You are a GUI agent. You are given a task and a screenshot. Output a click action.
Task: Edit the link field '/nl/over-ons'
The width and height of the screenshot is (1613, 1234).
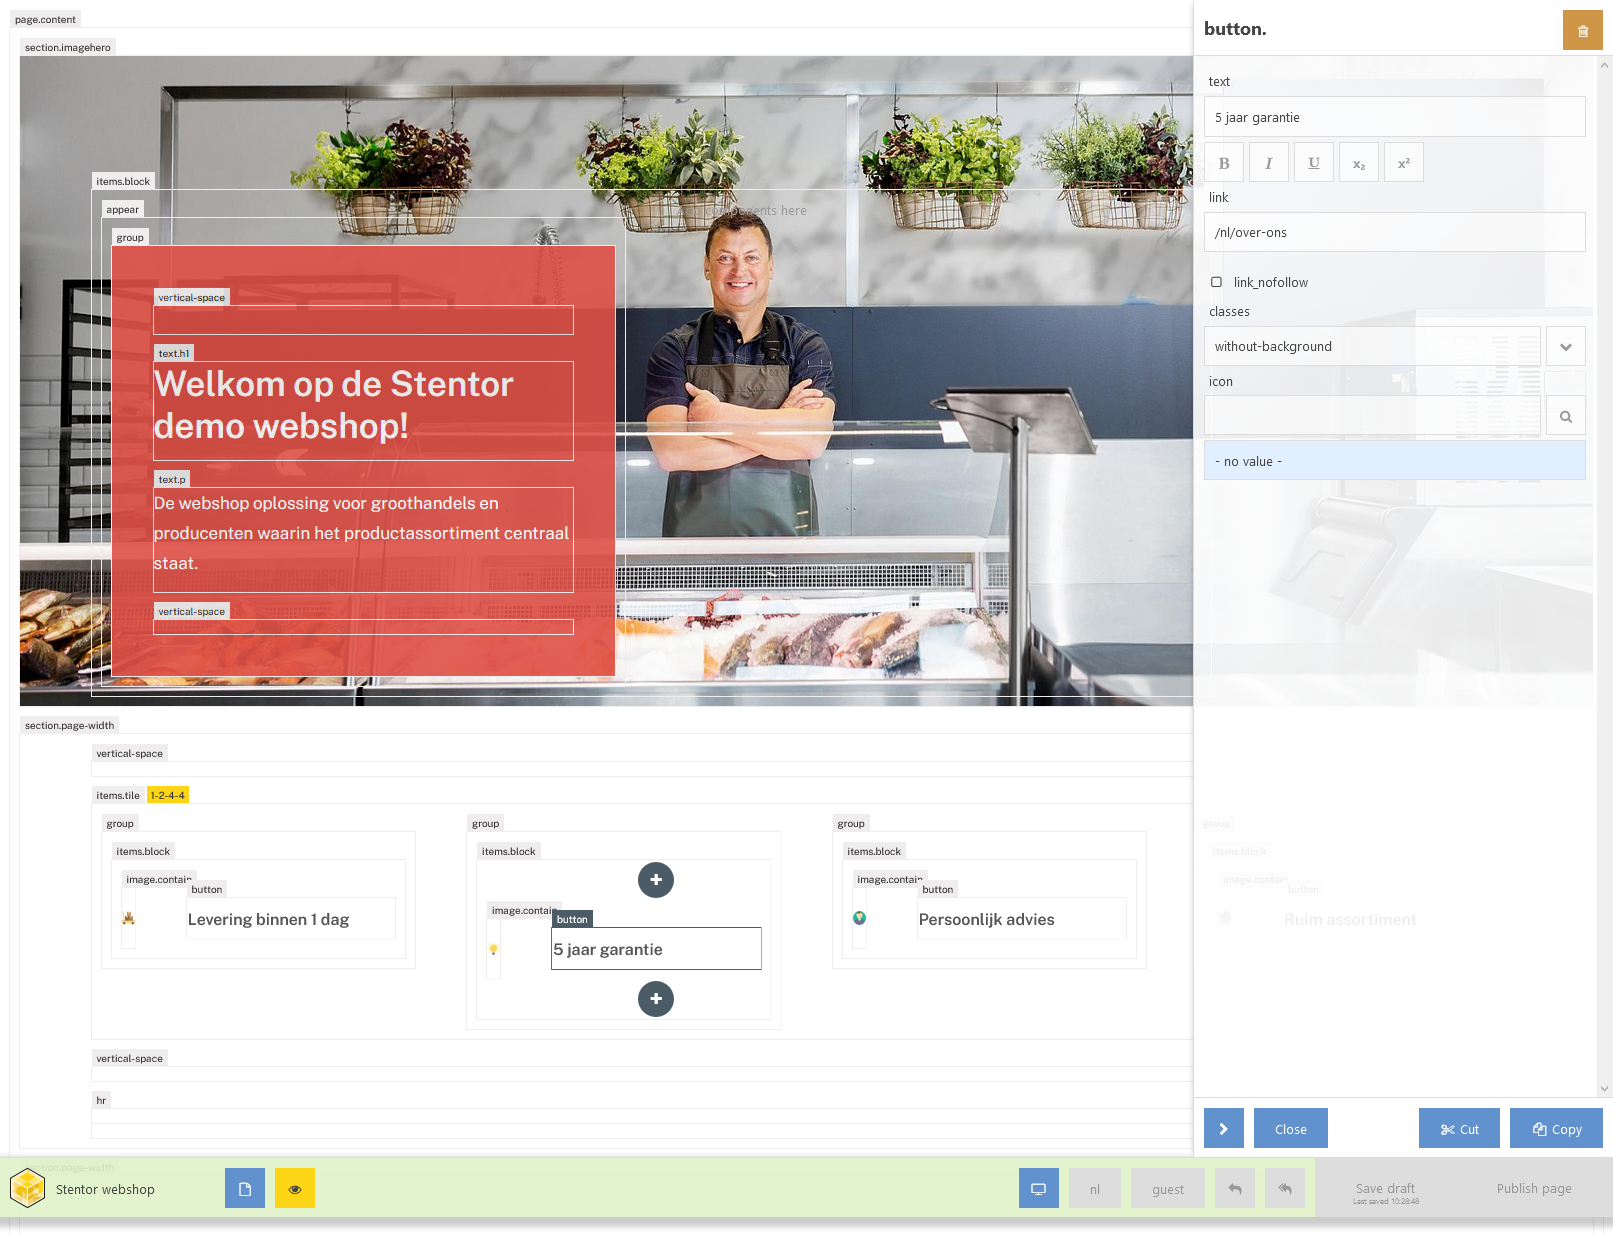[x=1394, y=232]
